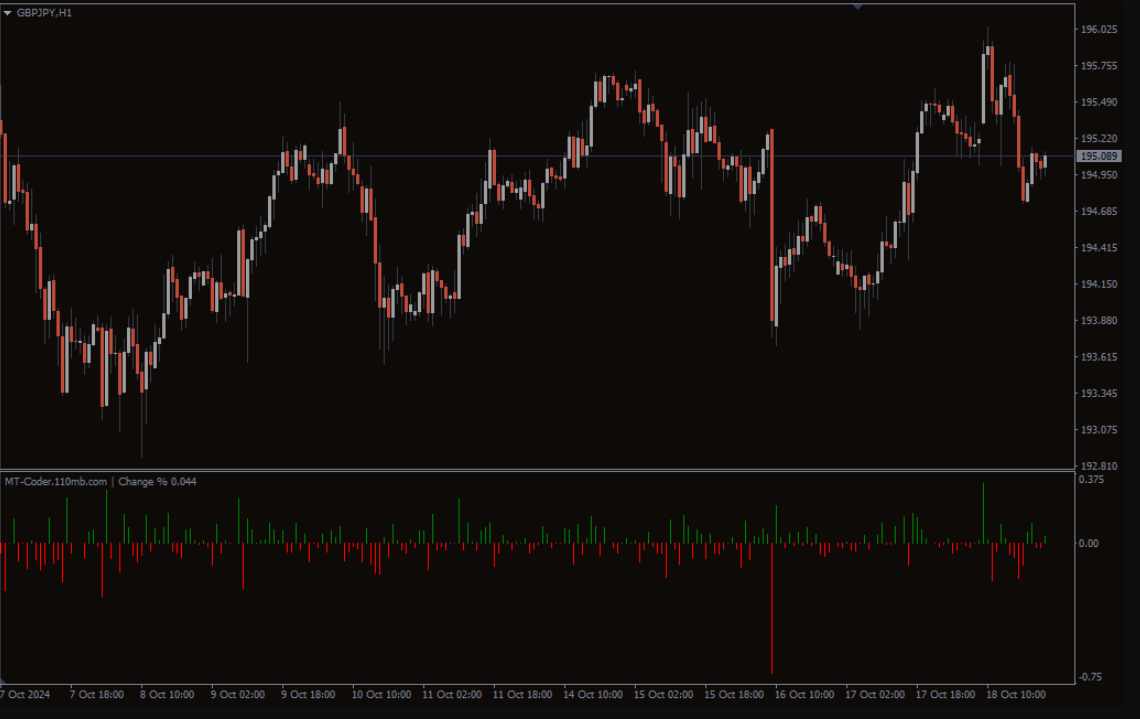Image resolution: width=1140 pixels, height=719 pixels.
Task: Click the -0.75 indicator scale value
Action: coord(1091,677)
